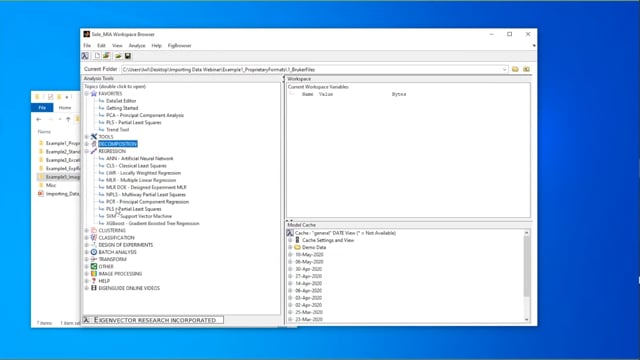Select PCR - Principal Component Regression
The width and height of the screenshot is (640, 360).
147,202
